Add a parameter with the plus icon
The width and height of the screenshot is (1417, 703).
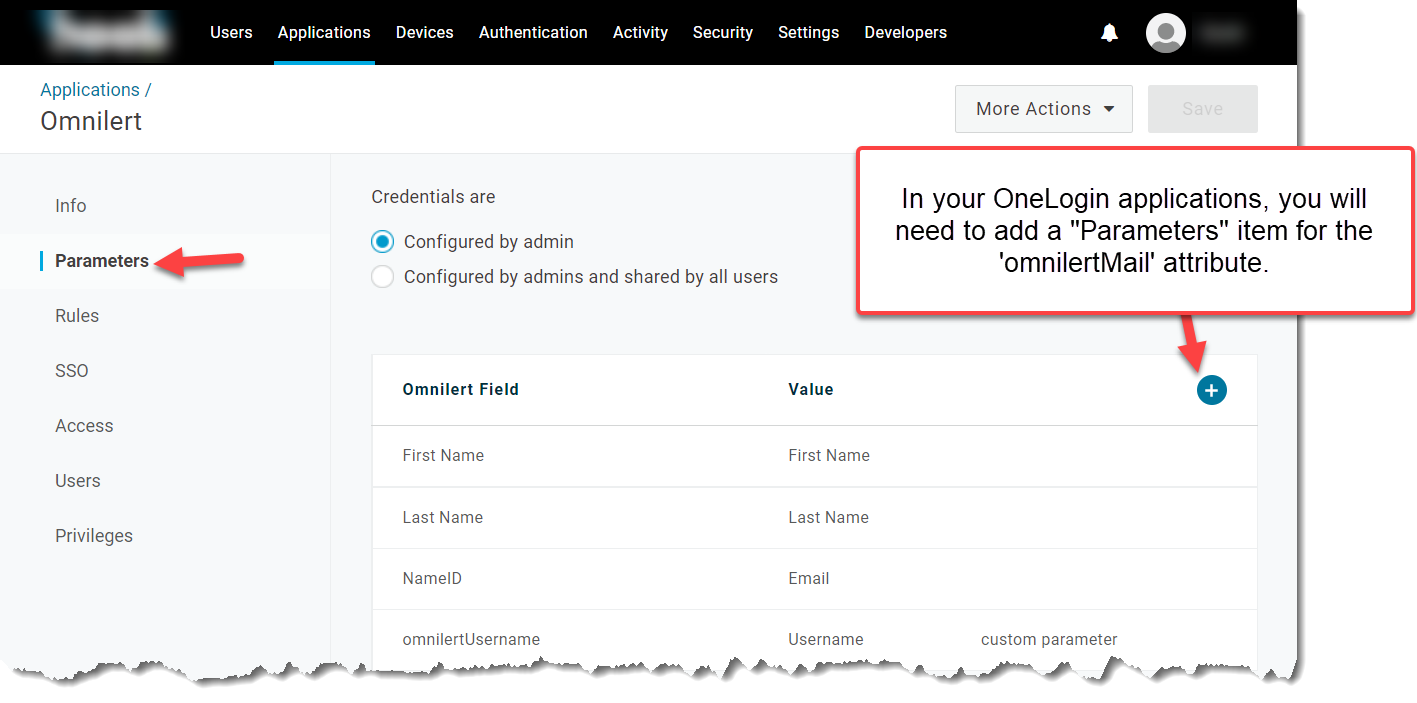coord(1211,390)
